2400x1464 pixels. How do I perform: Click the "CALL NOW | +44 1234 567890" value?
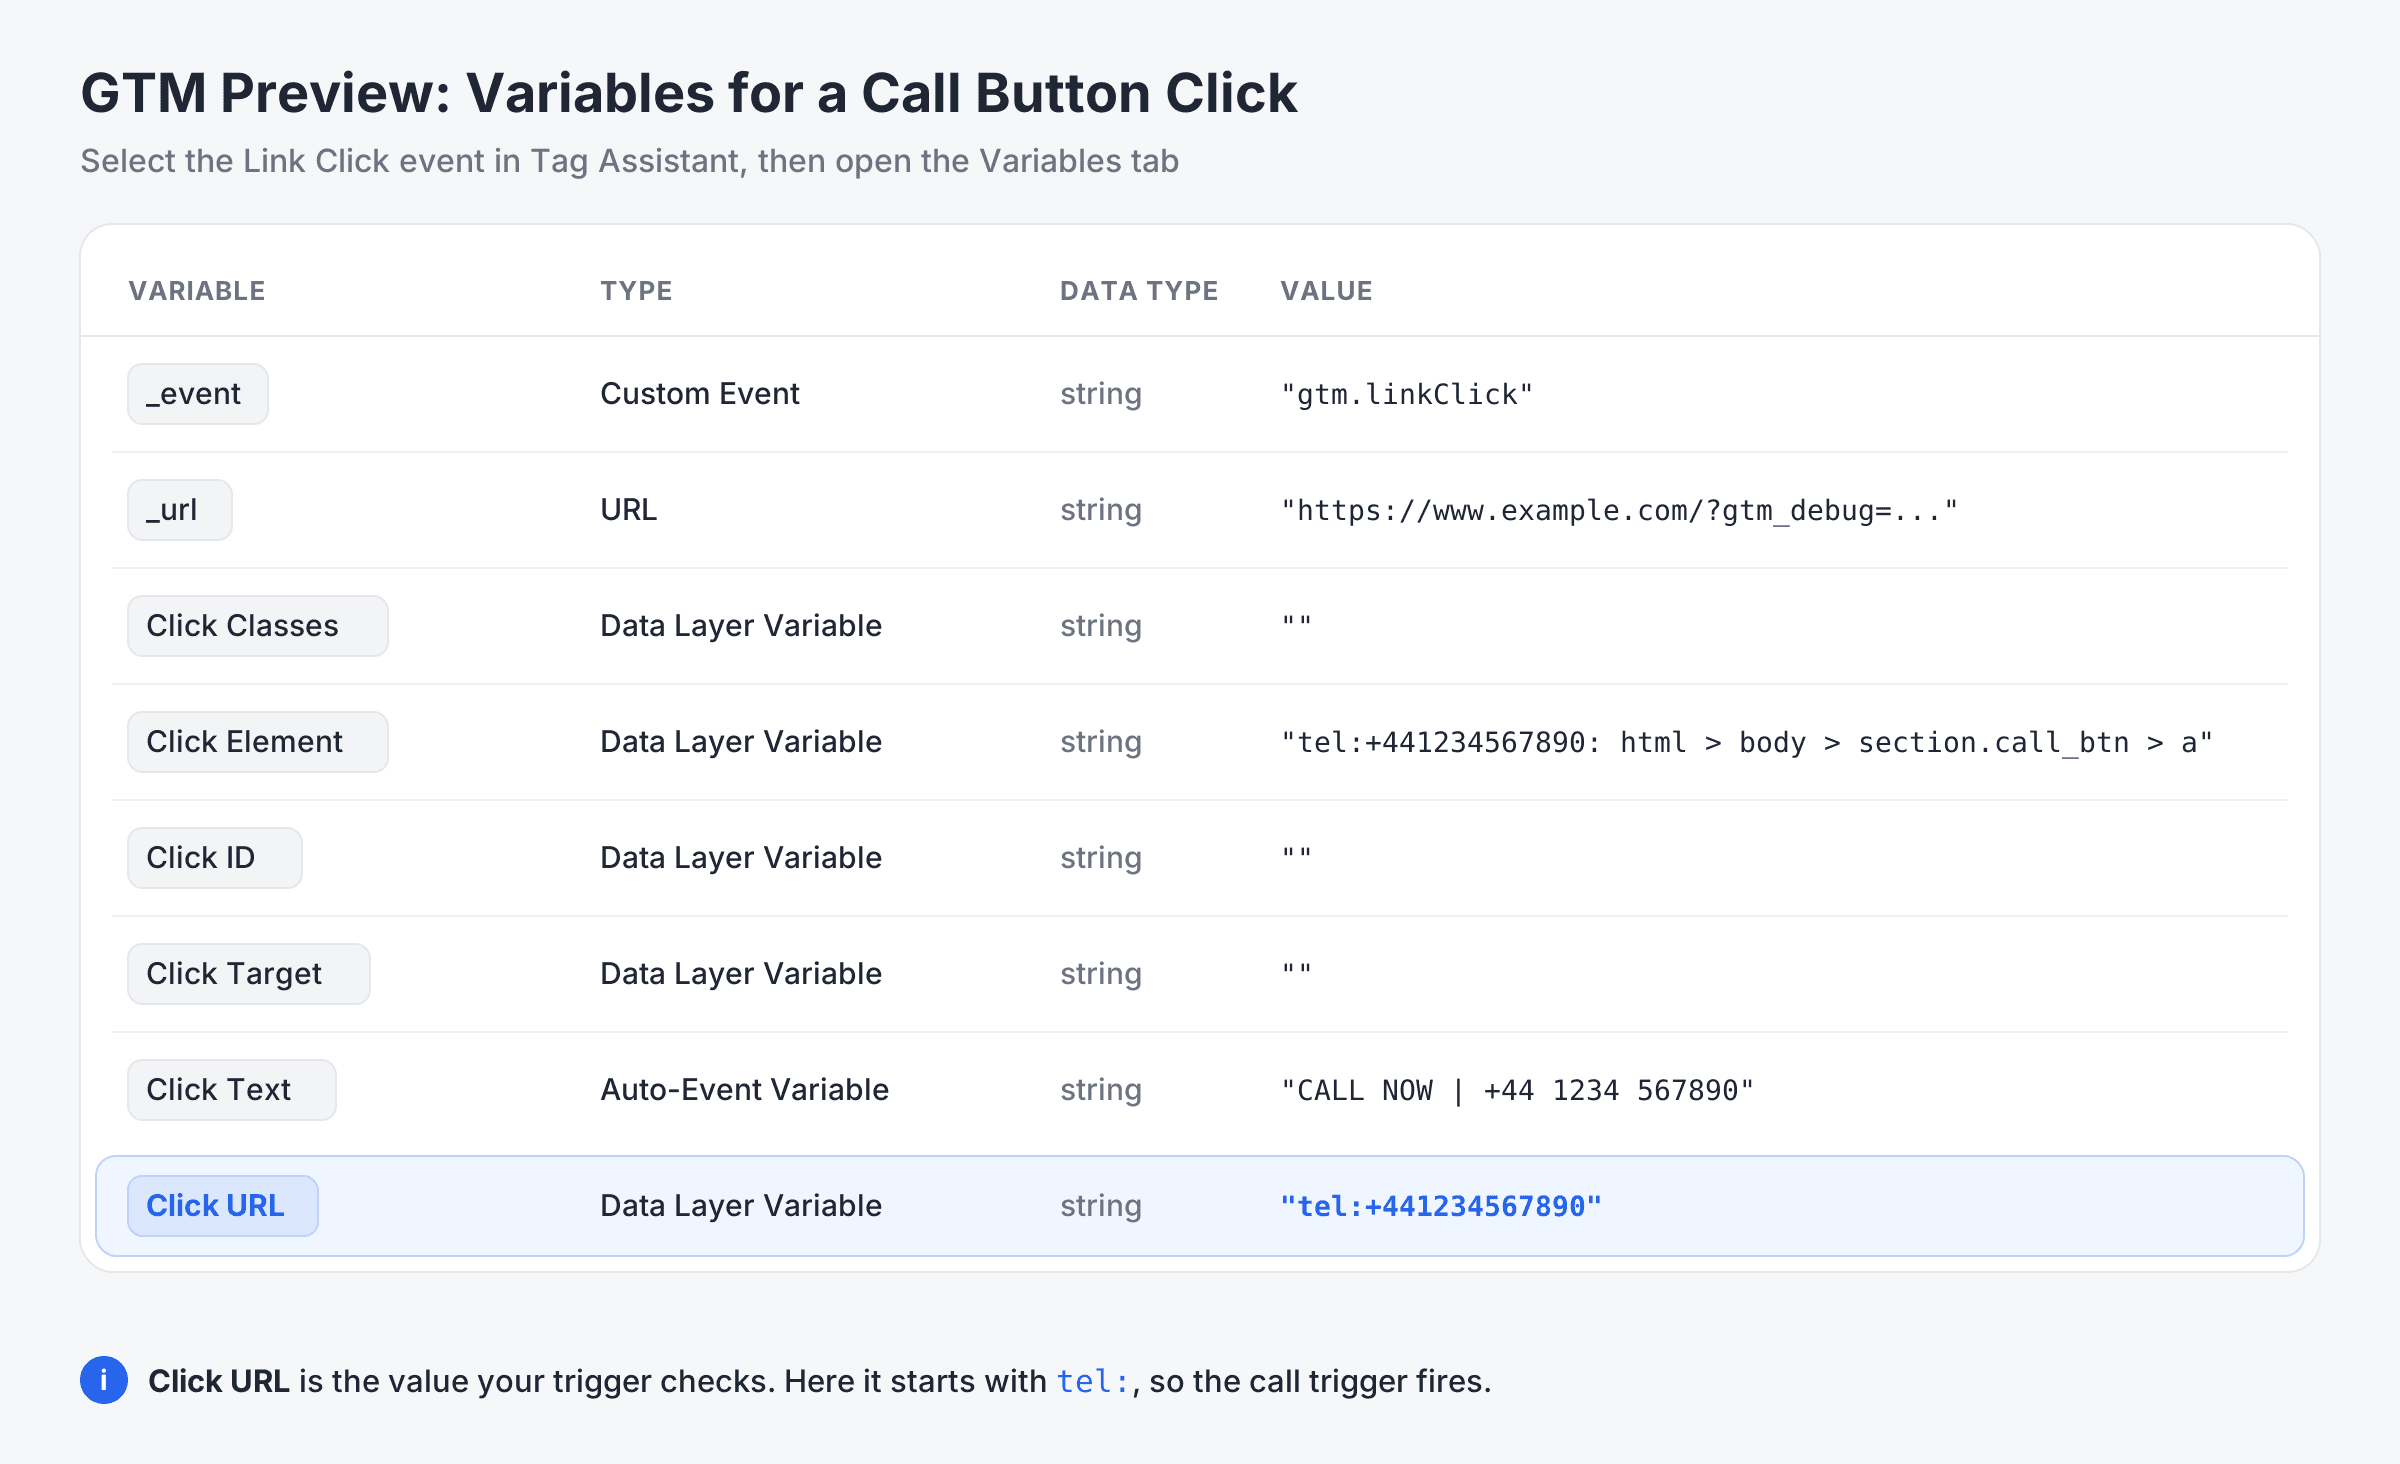pyautogui.click(x=1517, y=1090)
